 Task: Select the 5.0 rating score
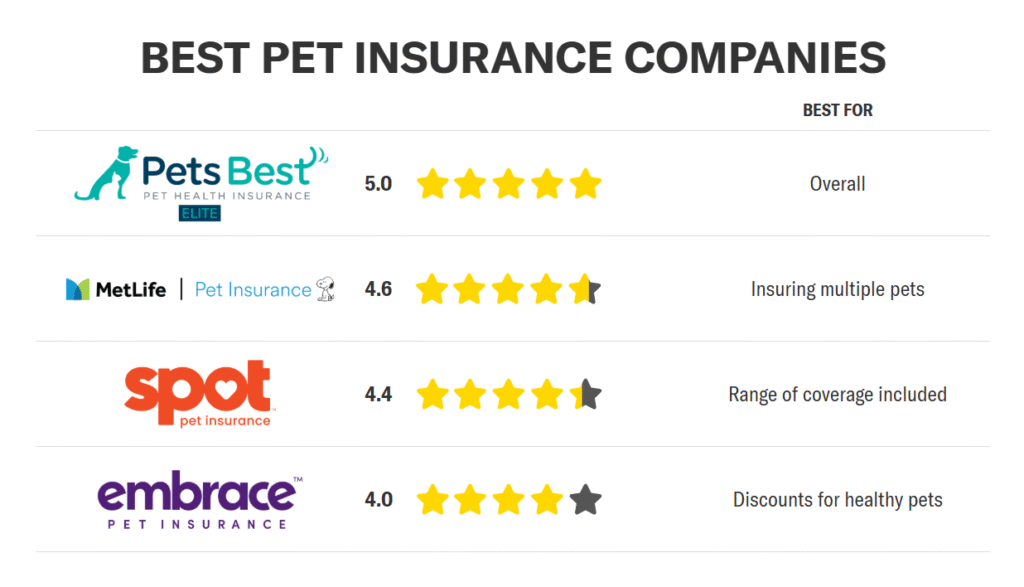pyautogui.click(x=378, y=183)
